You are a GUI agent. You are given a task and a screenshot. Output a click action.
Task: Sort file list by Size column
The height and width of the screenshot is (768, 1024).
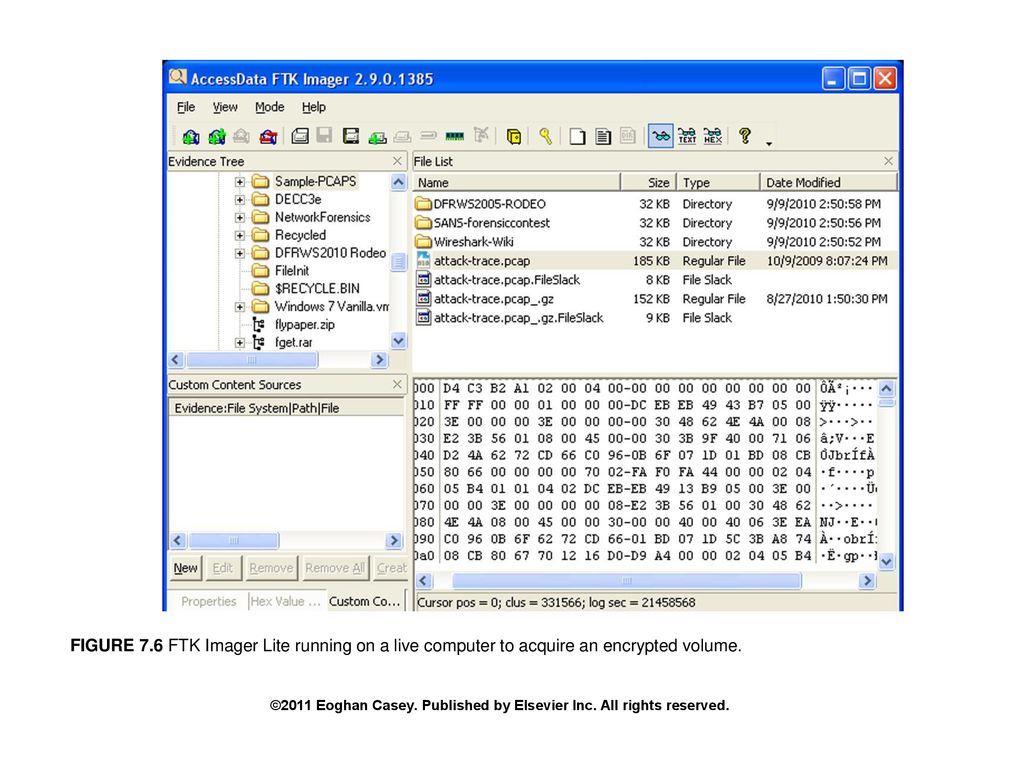coord(648,182)
